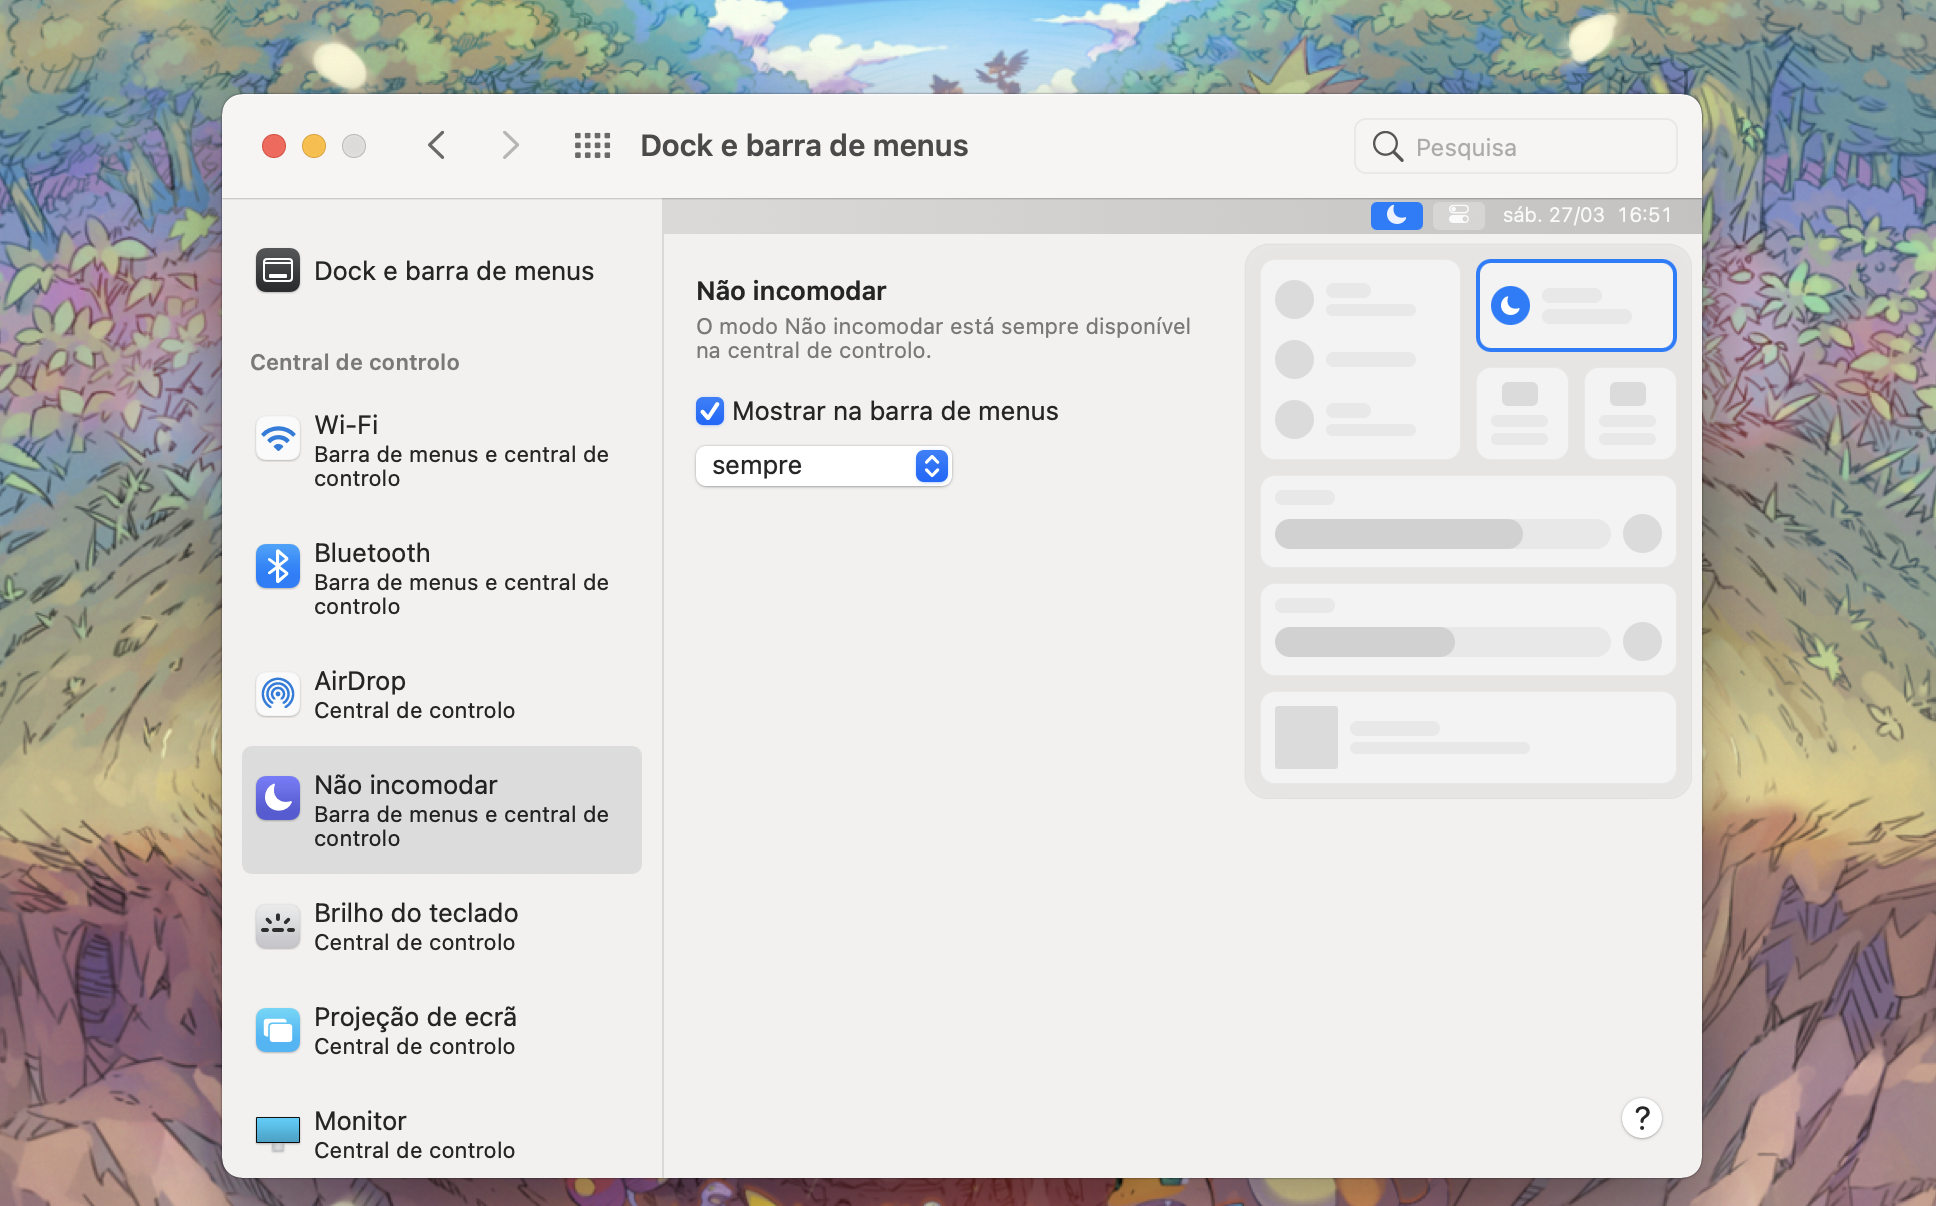Open the sempre dropdown menu
Image resolution: width=1936 pixels, height=1206 pixels.
pos(823,466)
